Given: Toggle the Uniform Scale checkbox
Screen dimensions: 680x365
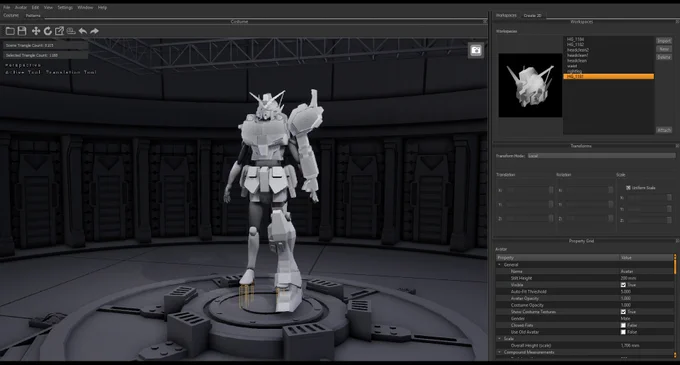Looking at the screenshot, I should 628,188.
